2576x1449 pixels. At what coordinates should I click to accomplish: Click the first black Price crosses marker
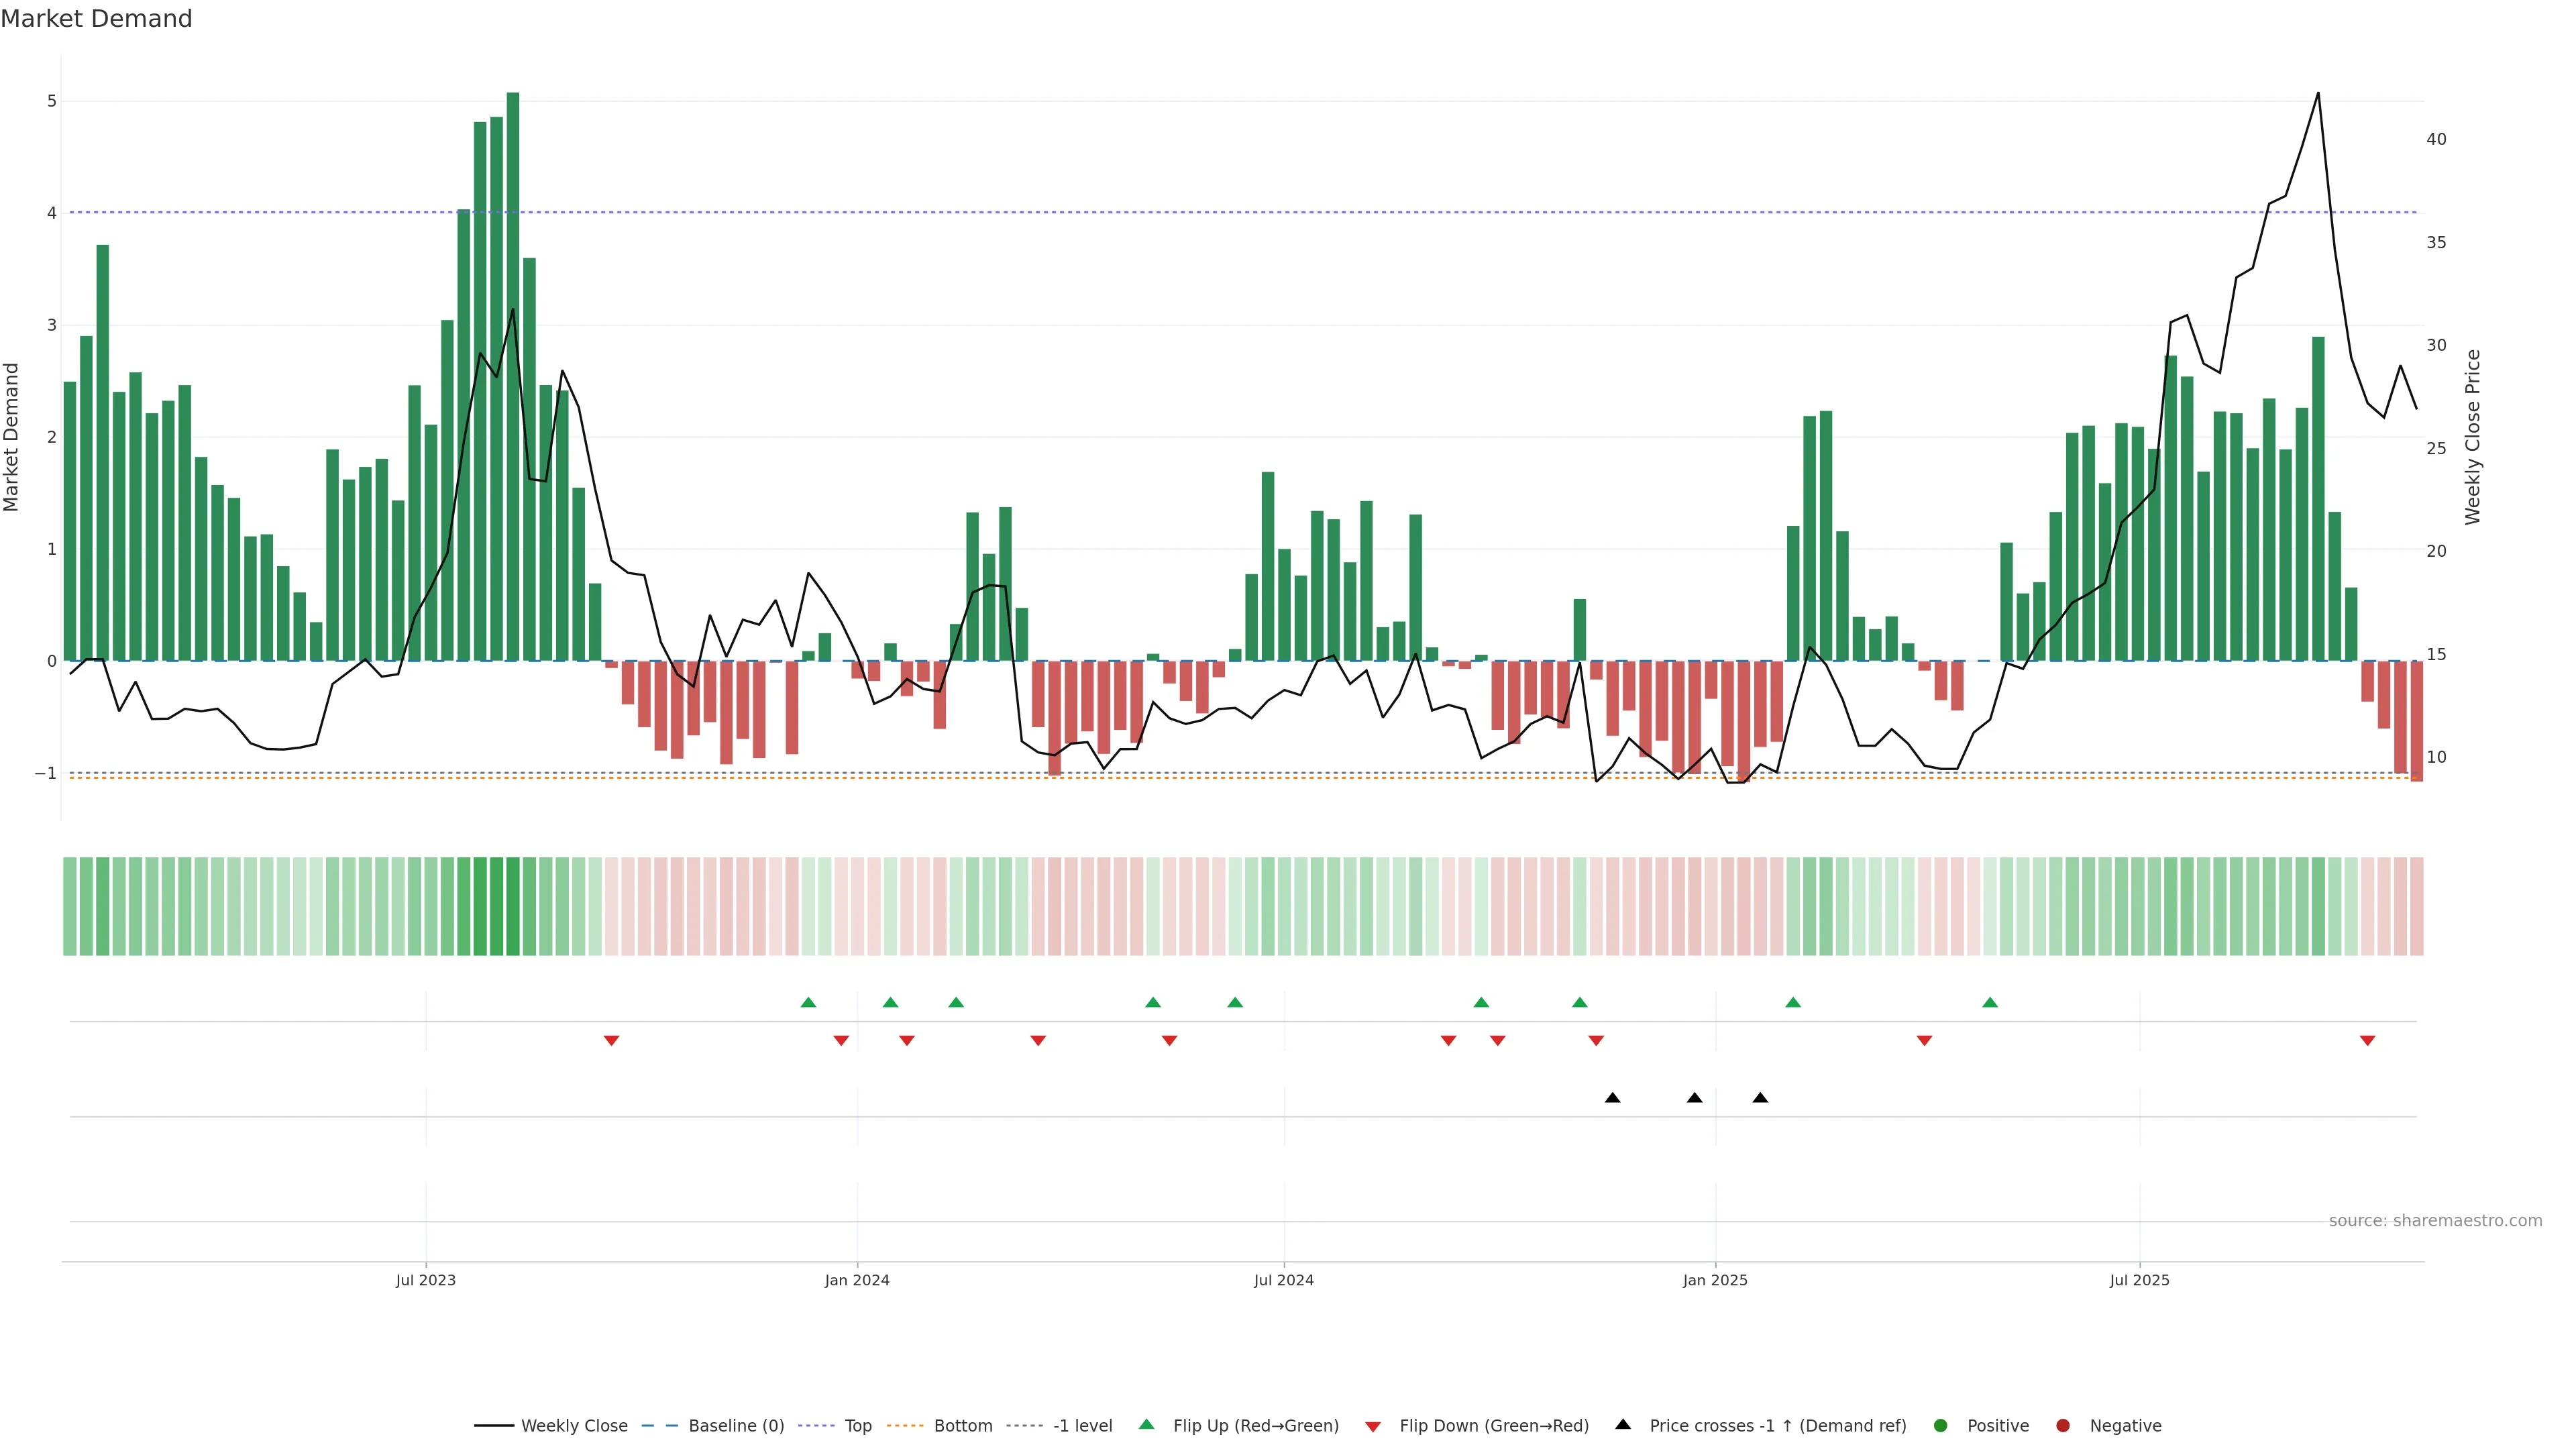point(1612,1098)
